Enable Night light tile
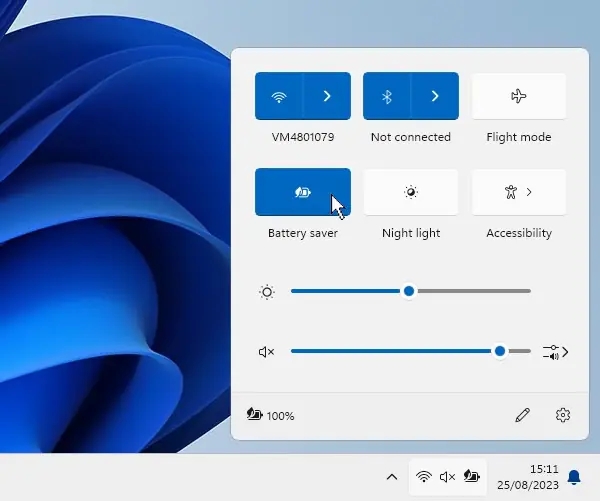The width and height of the screenshot is (600, 501). pos(411,192)
